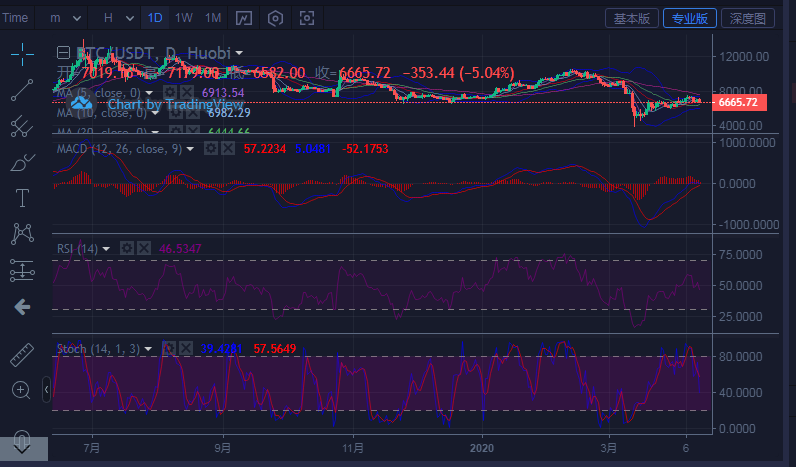Collapse the BTC/USDT legend box
796x467 pixels.
(x=63, y=53)
